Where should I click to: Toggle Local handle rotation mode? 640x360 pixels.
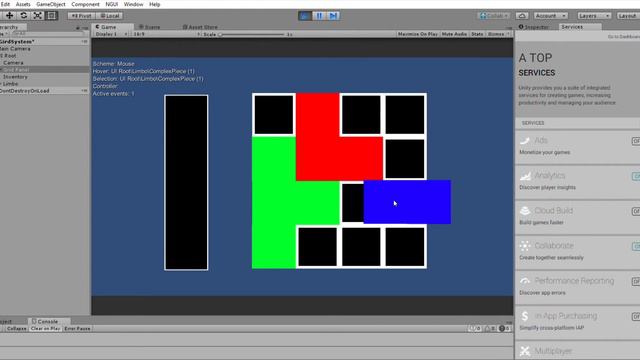click(x=110, y=16)
